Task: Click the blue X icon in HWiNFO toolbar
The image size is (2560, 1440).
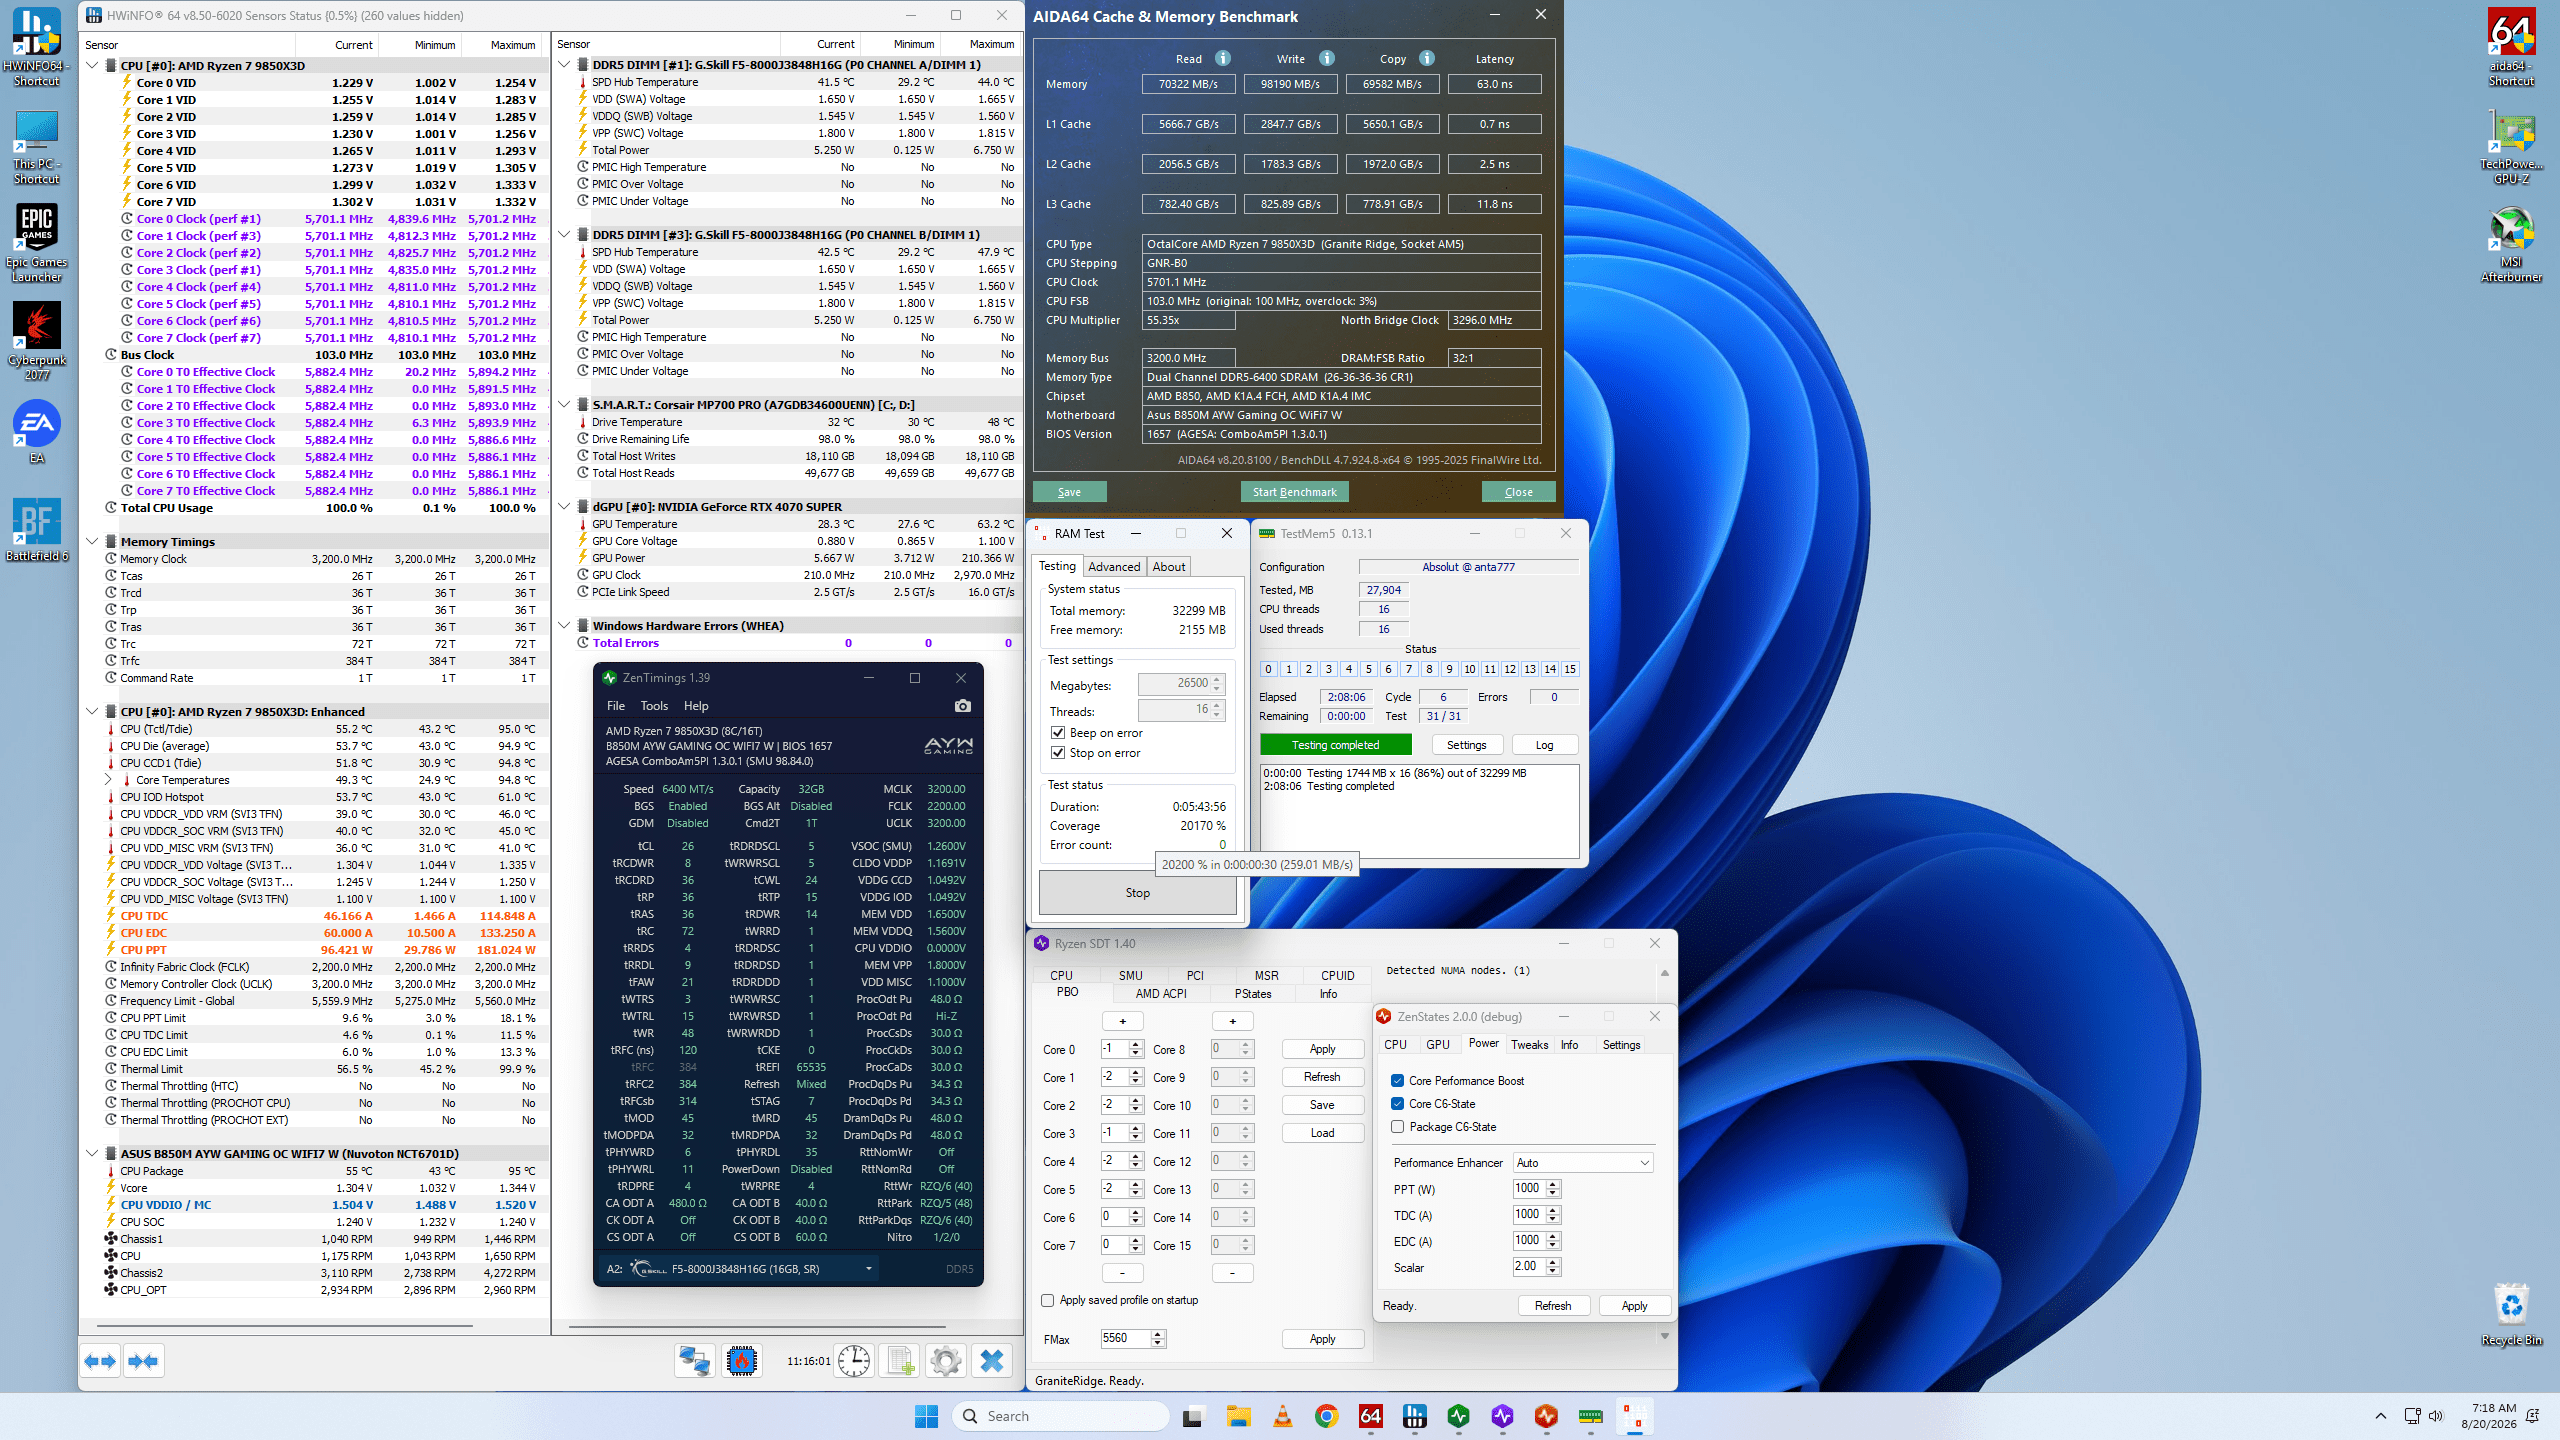Action: tap(992, 1361)
